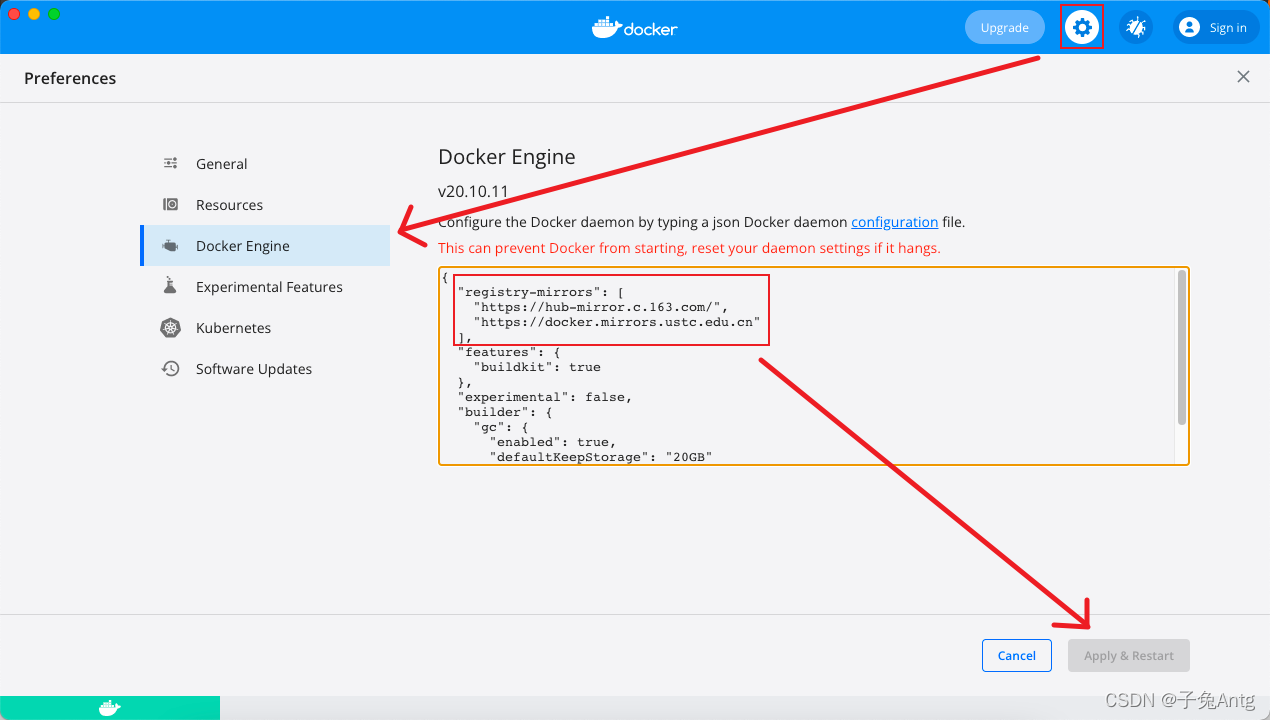
Task: Click the Sign in avatar icon
Action: point(1189,28)
